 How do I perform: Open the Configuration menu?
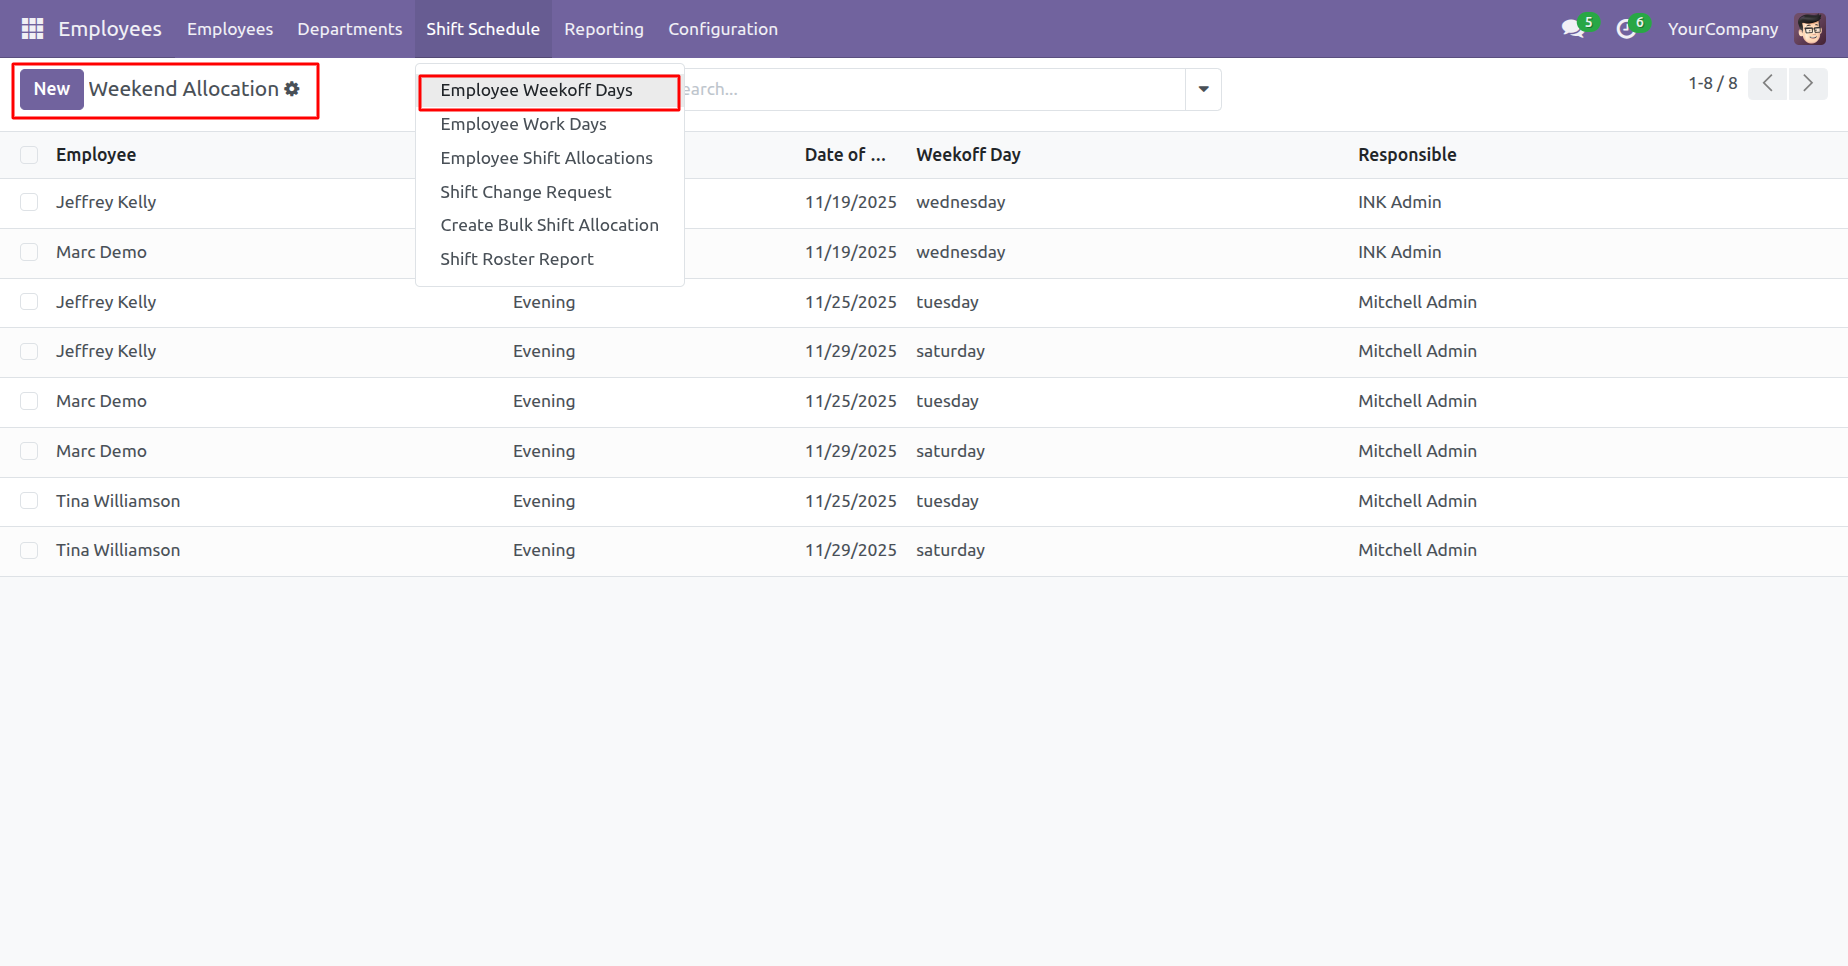pos(723,29)
